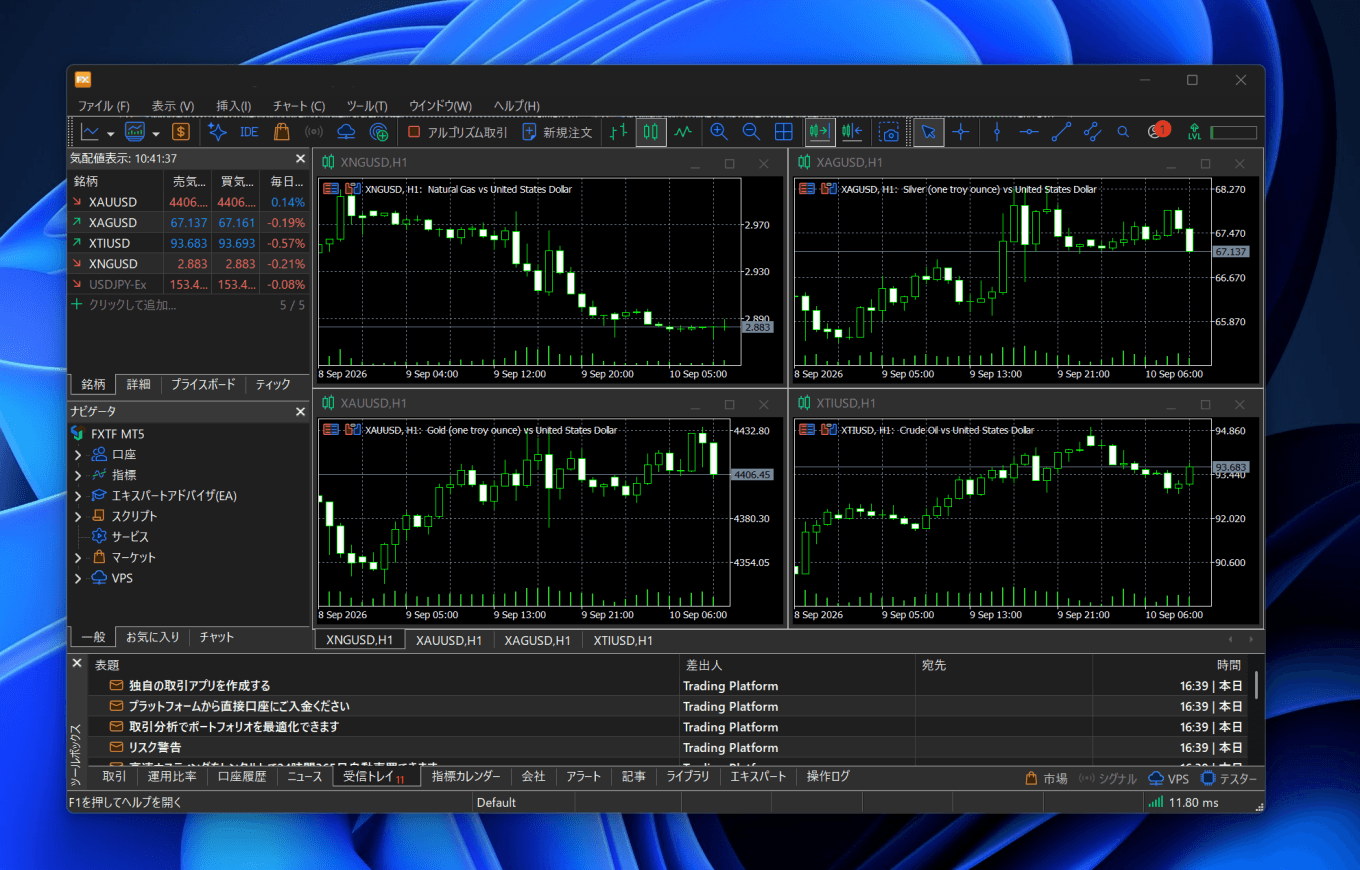Toggle chart shift from right edge
This screenshot has width=1360, height=870.
tap(852, 132)
